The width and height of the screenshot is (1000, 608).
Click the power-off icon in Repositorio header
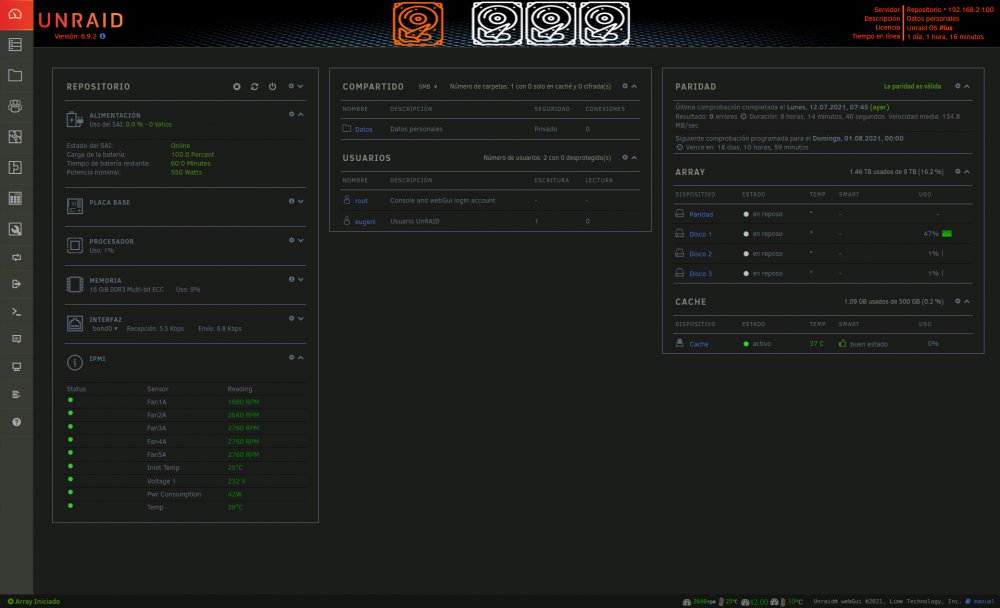tap(272, 86)
